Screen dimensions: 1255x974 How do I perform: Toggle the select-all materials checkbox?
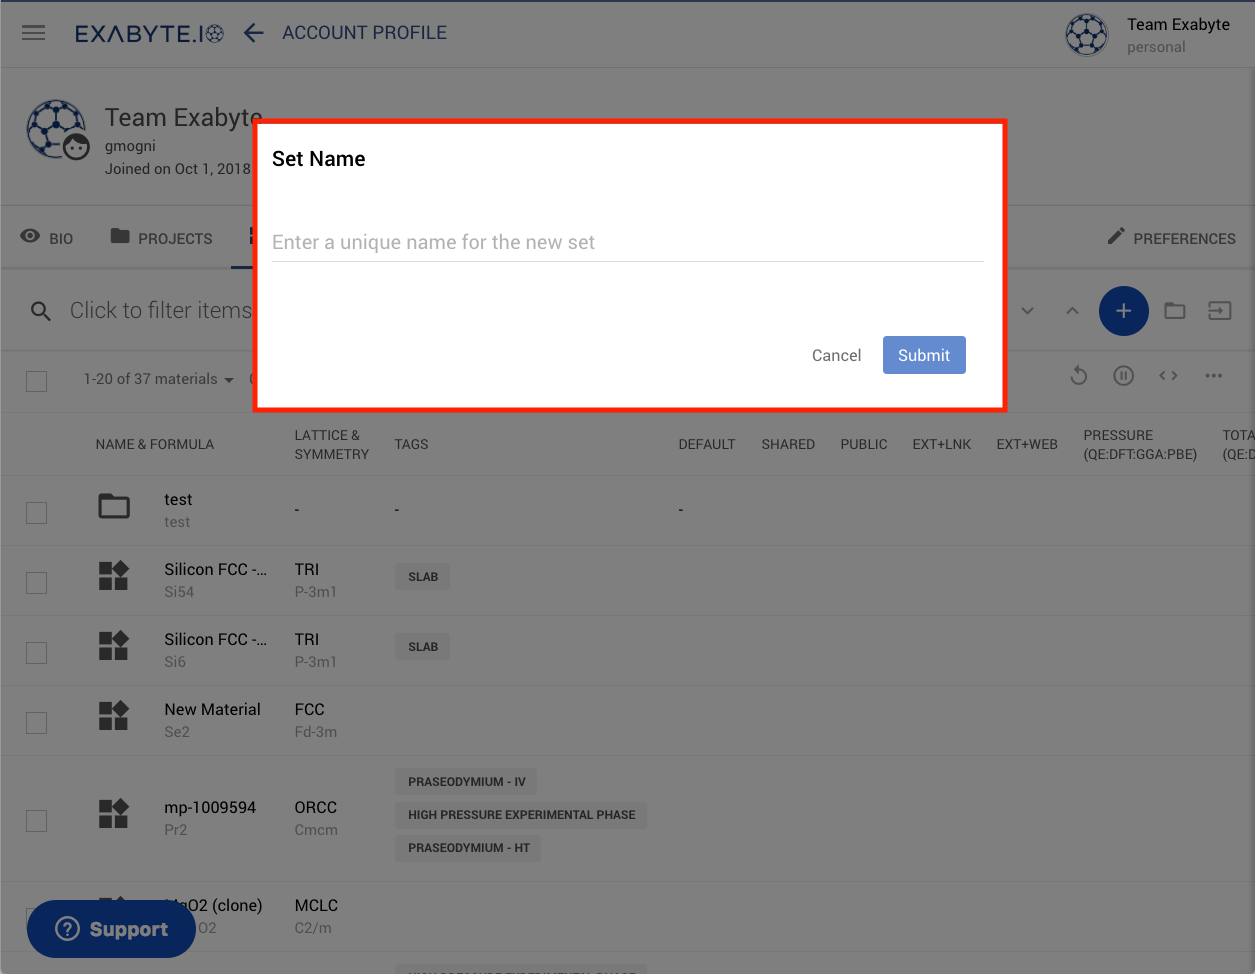[37, 381]
